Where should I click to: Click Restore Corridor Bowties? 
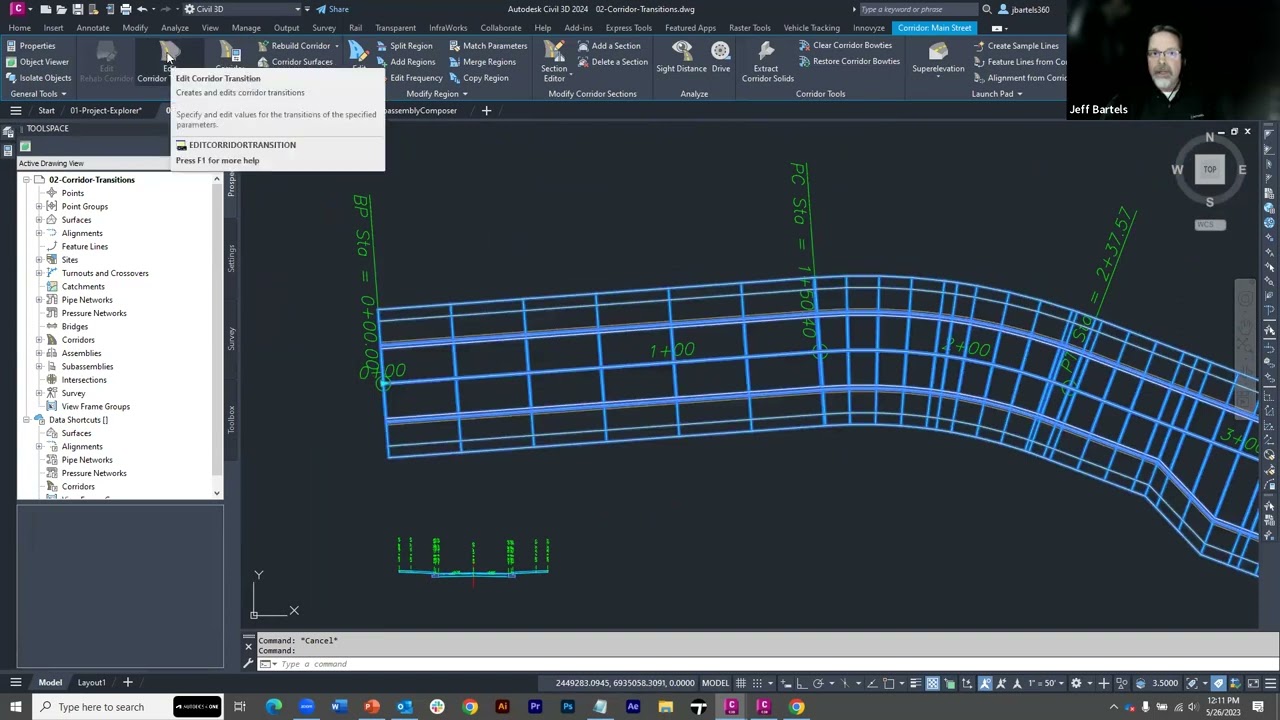click(x=849, y=62)
